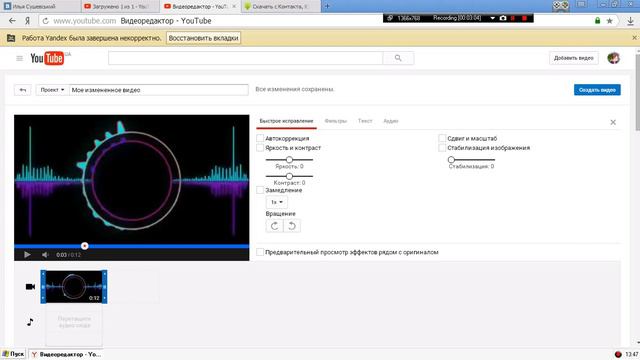Click the red tray icon near the clock
Viewport: 640px width, 360px height.
click(618, 354)
